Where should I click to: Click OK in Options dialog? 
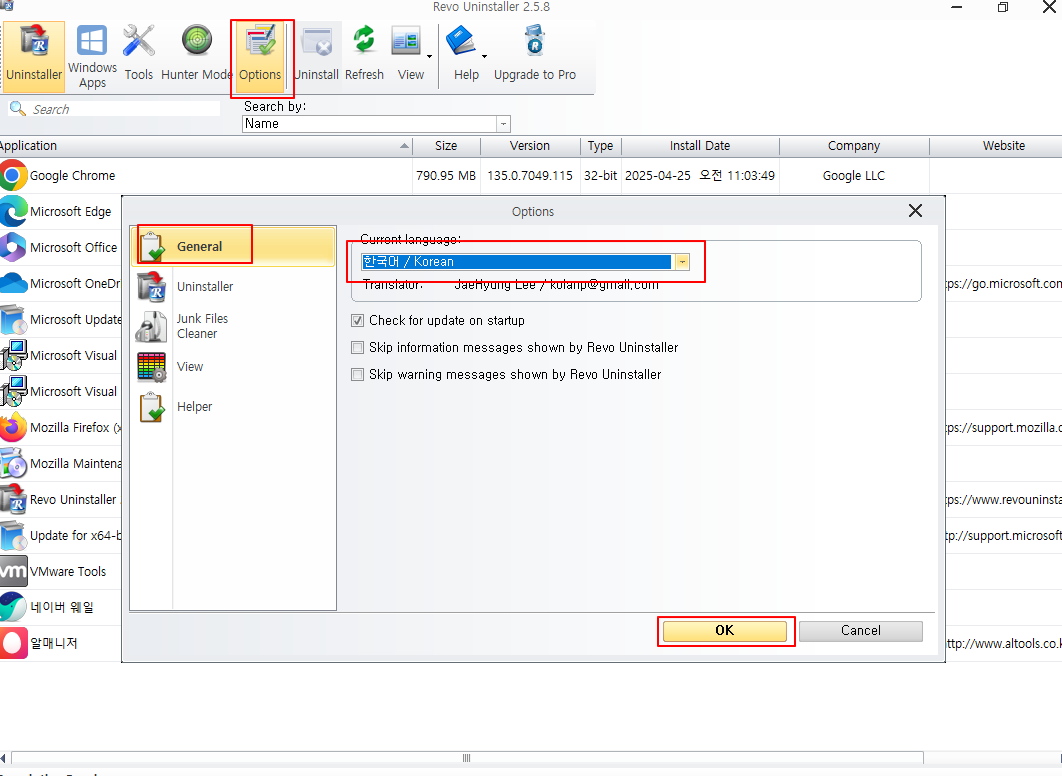(725, 630)
